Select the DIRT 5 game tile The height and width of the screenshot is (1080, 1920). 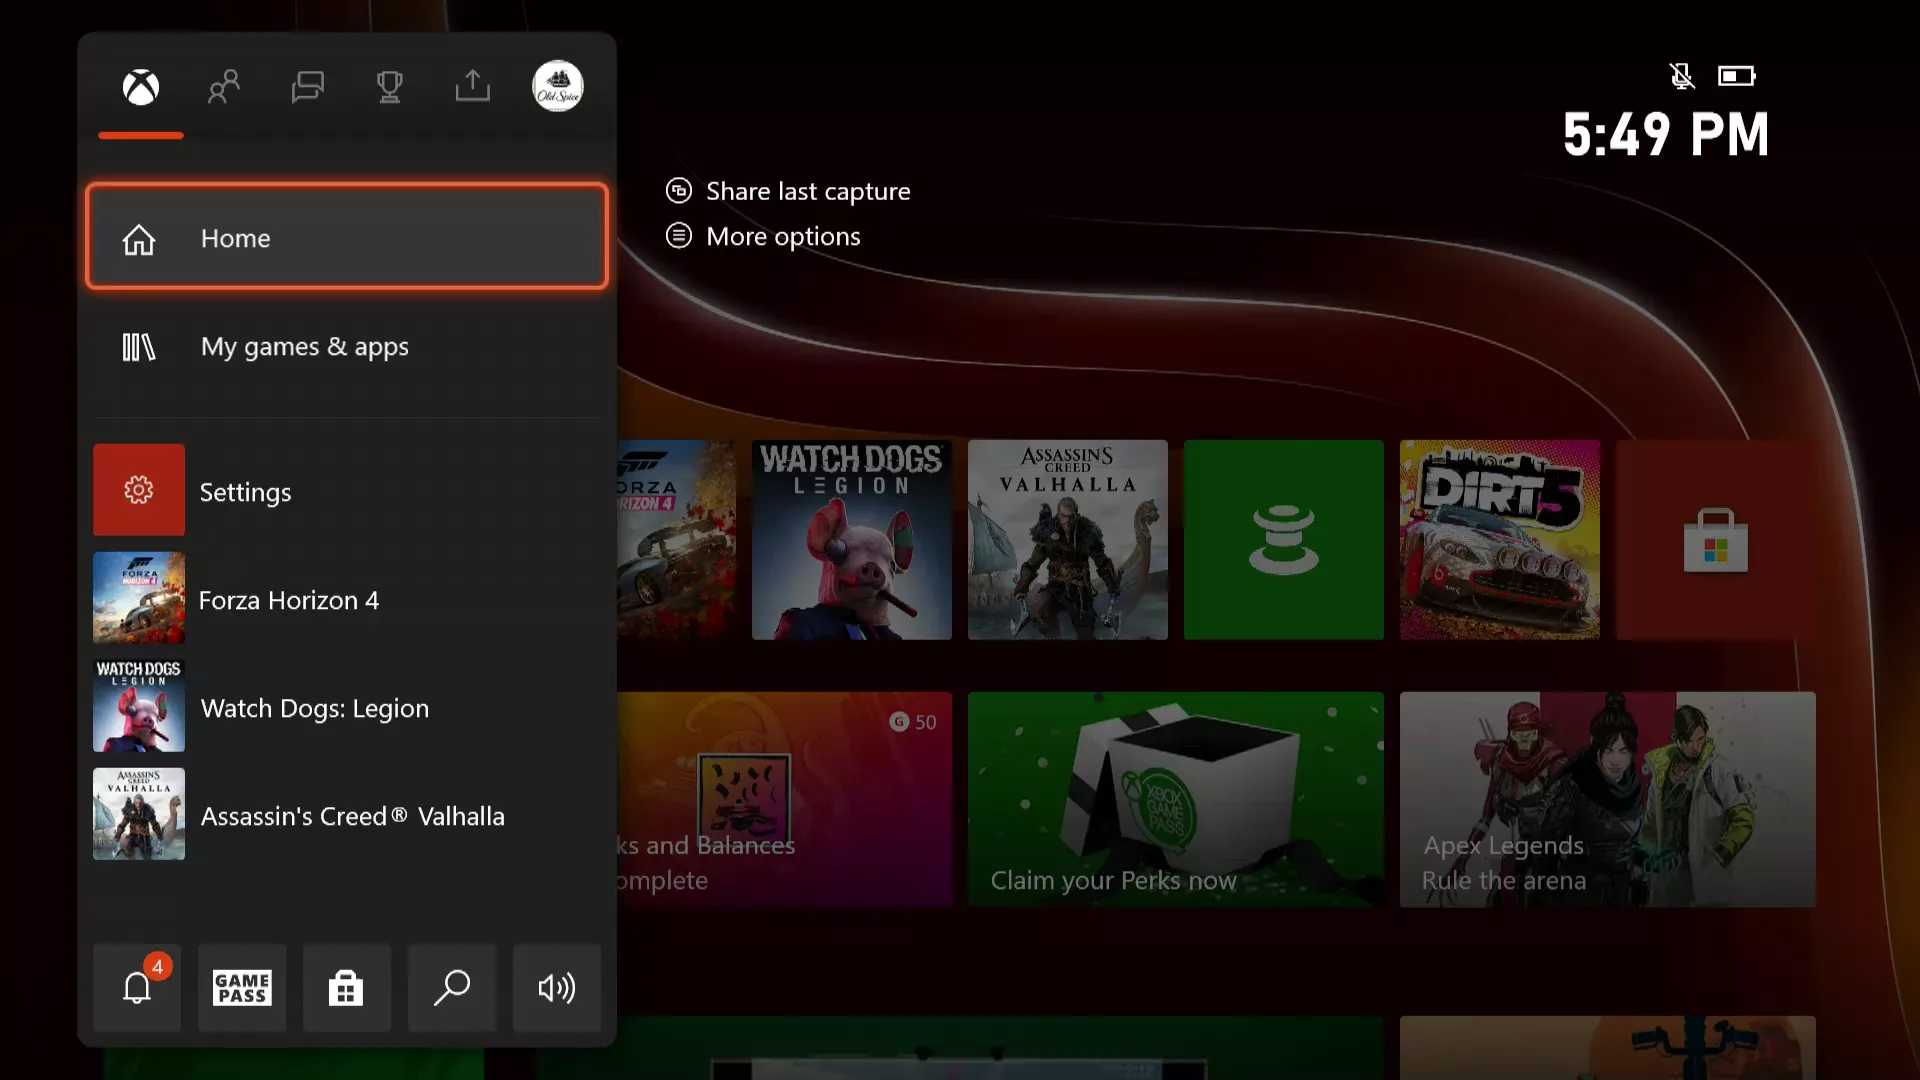click(x=1499, y=540)
